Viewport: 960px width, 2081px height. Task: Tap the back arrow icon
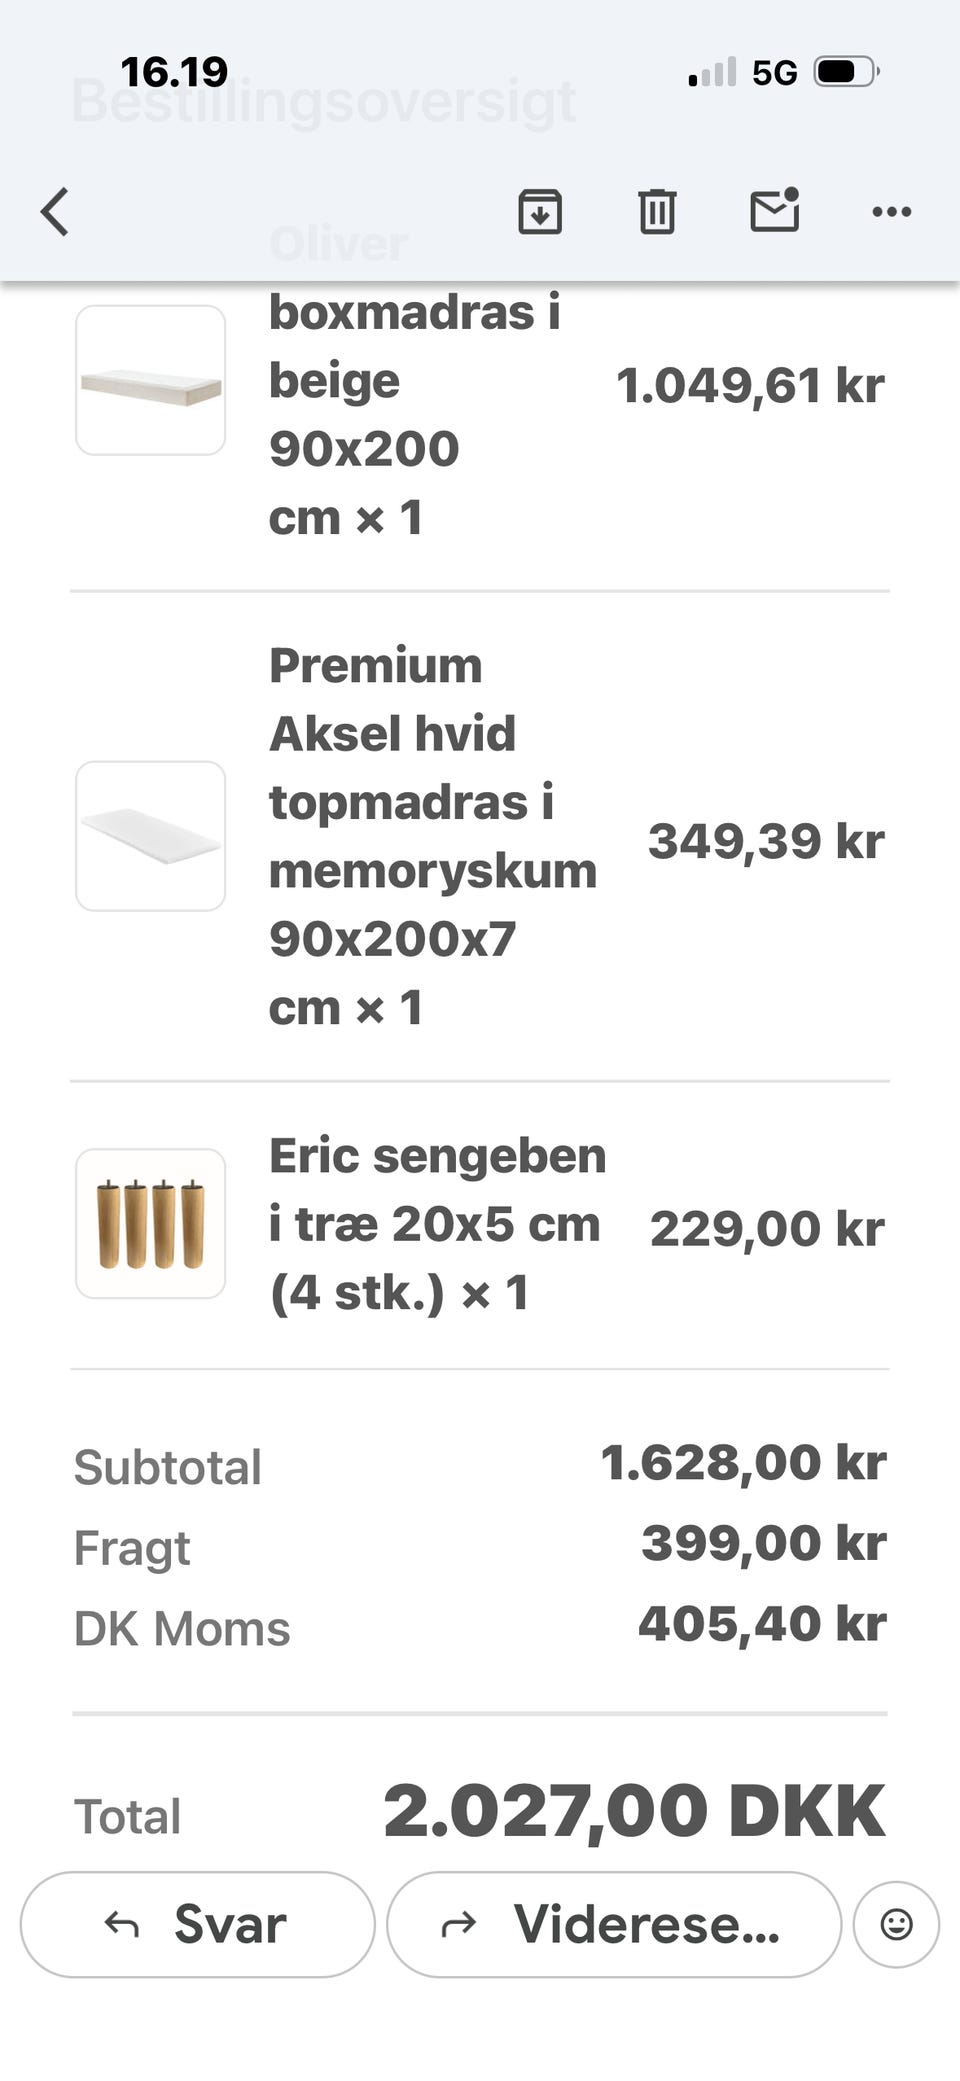(x=55, y=212)
